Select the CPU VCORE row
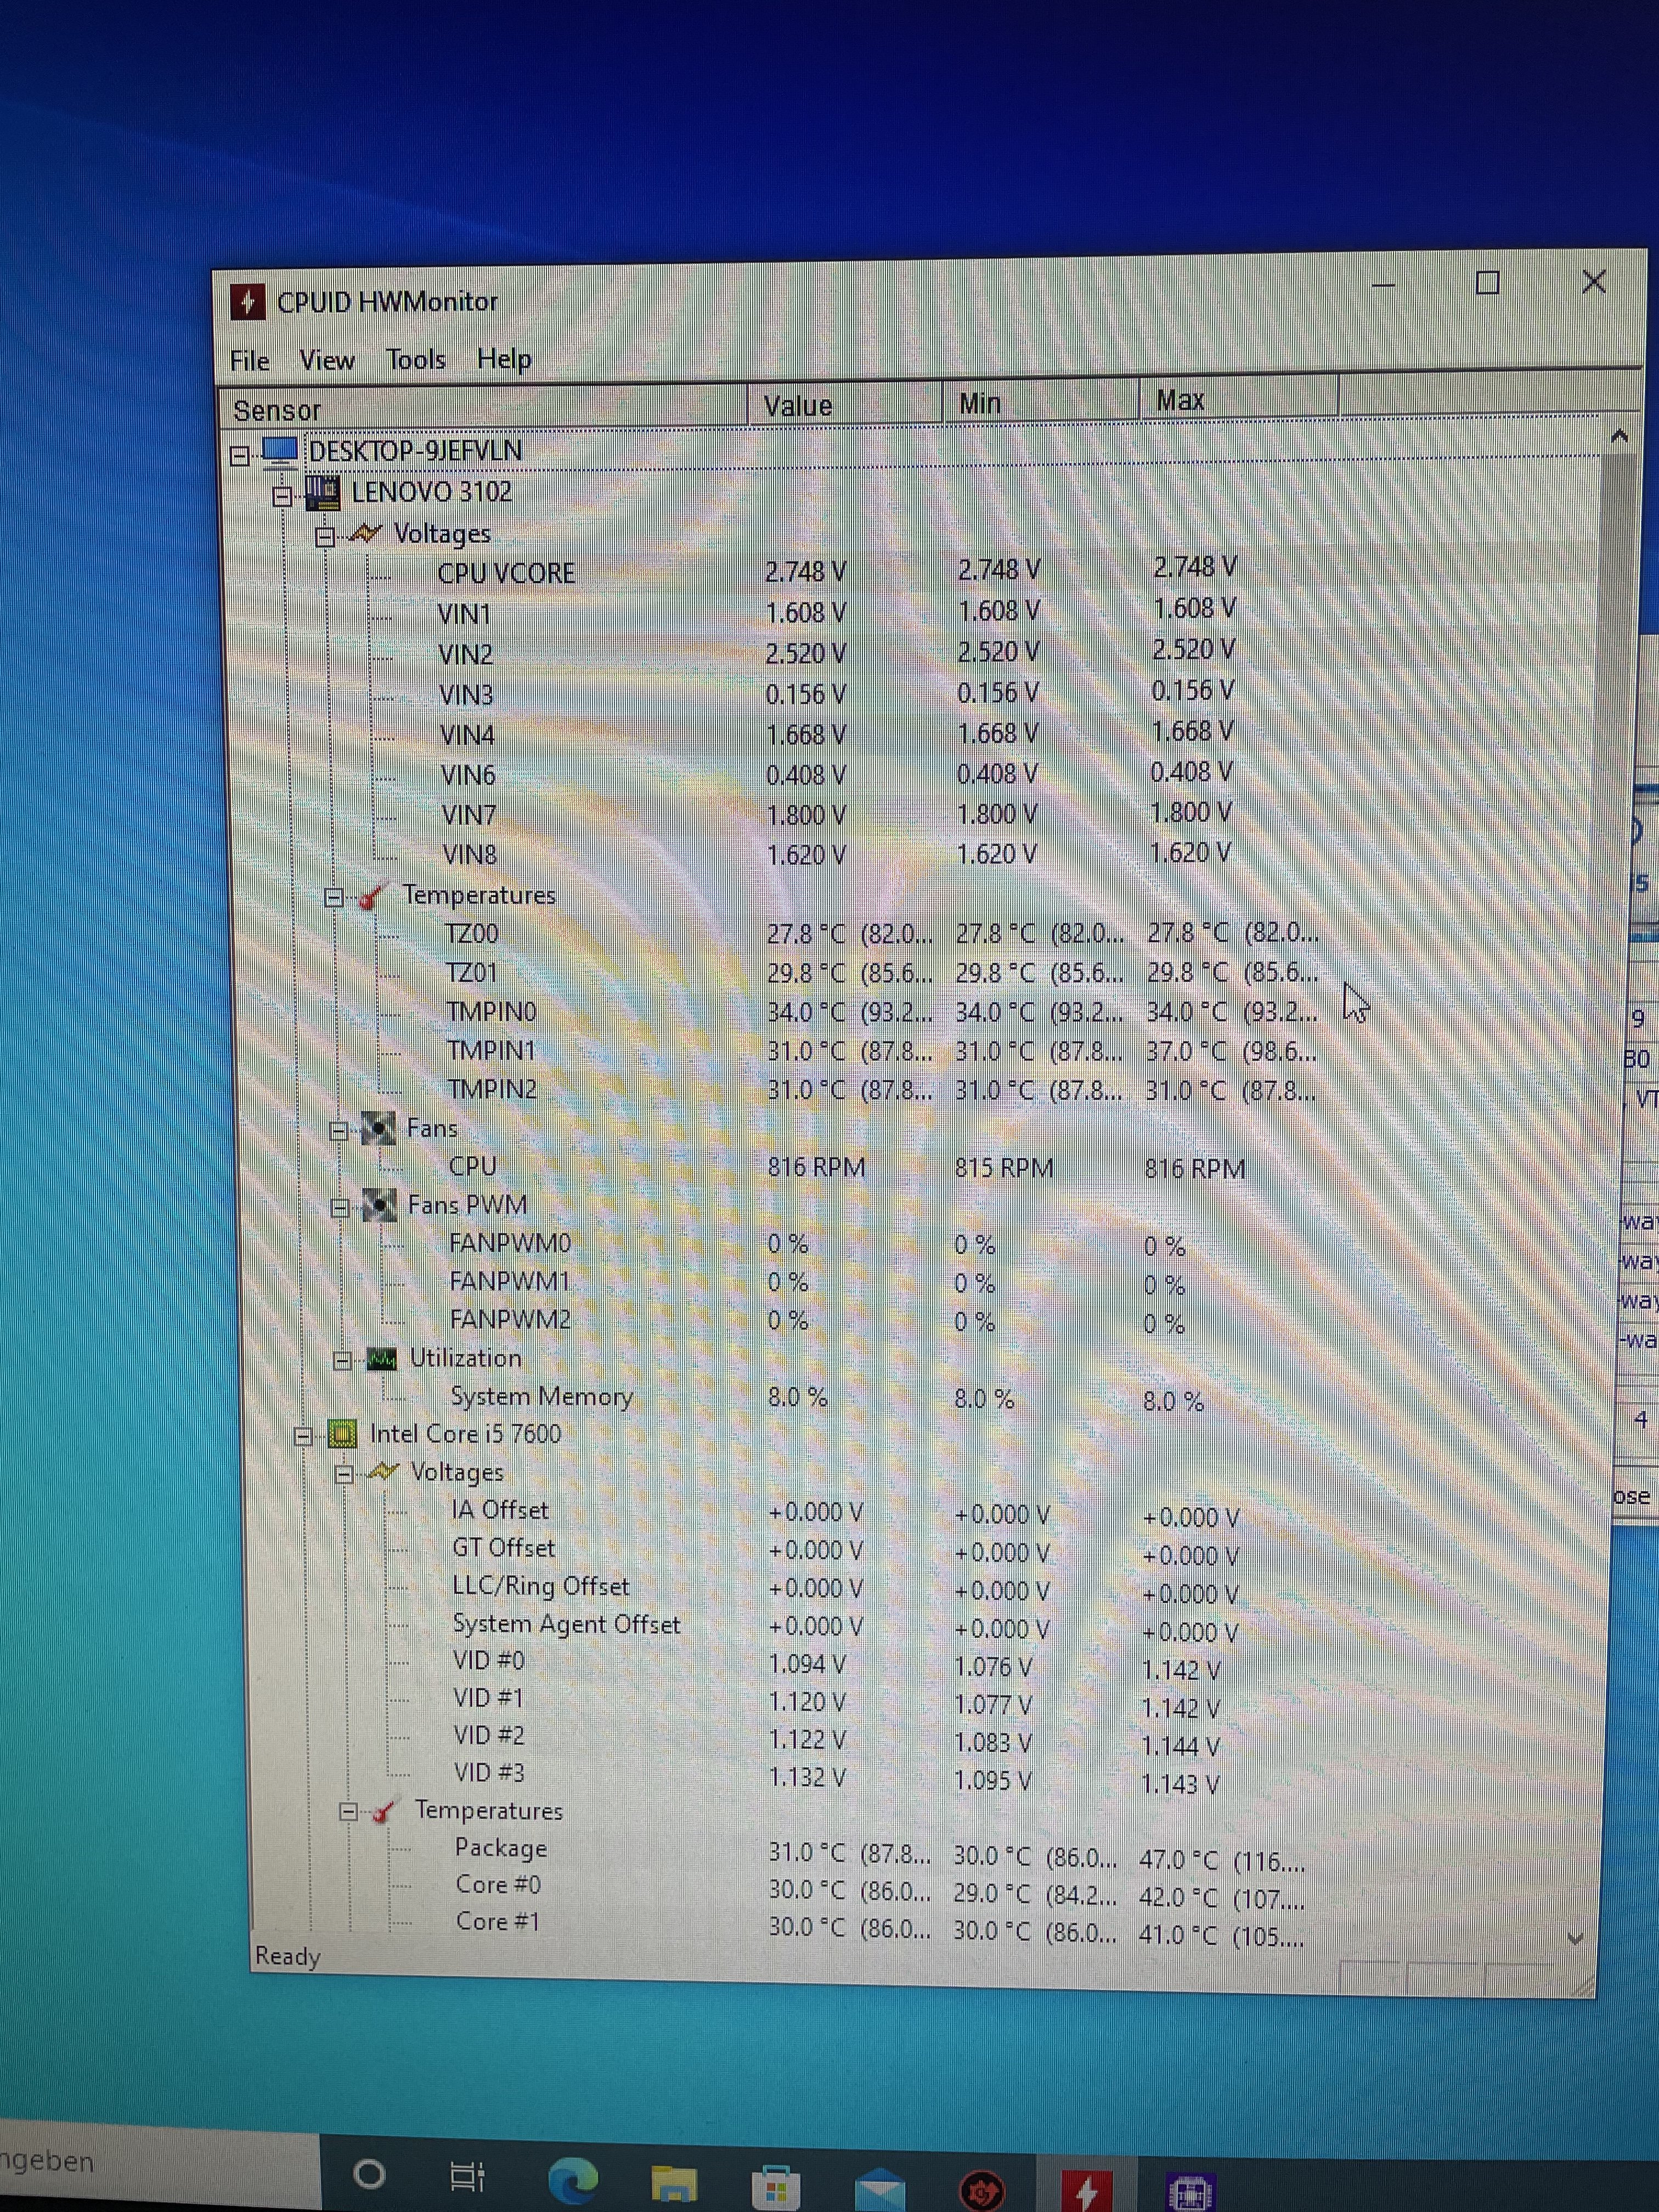The width and height of the screenshot is (1659, 2212). [506, 573]
